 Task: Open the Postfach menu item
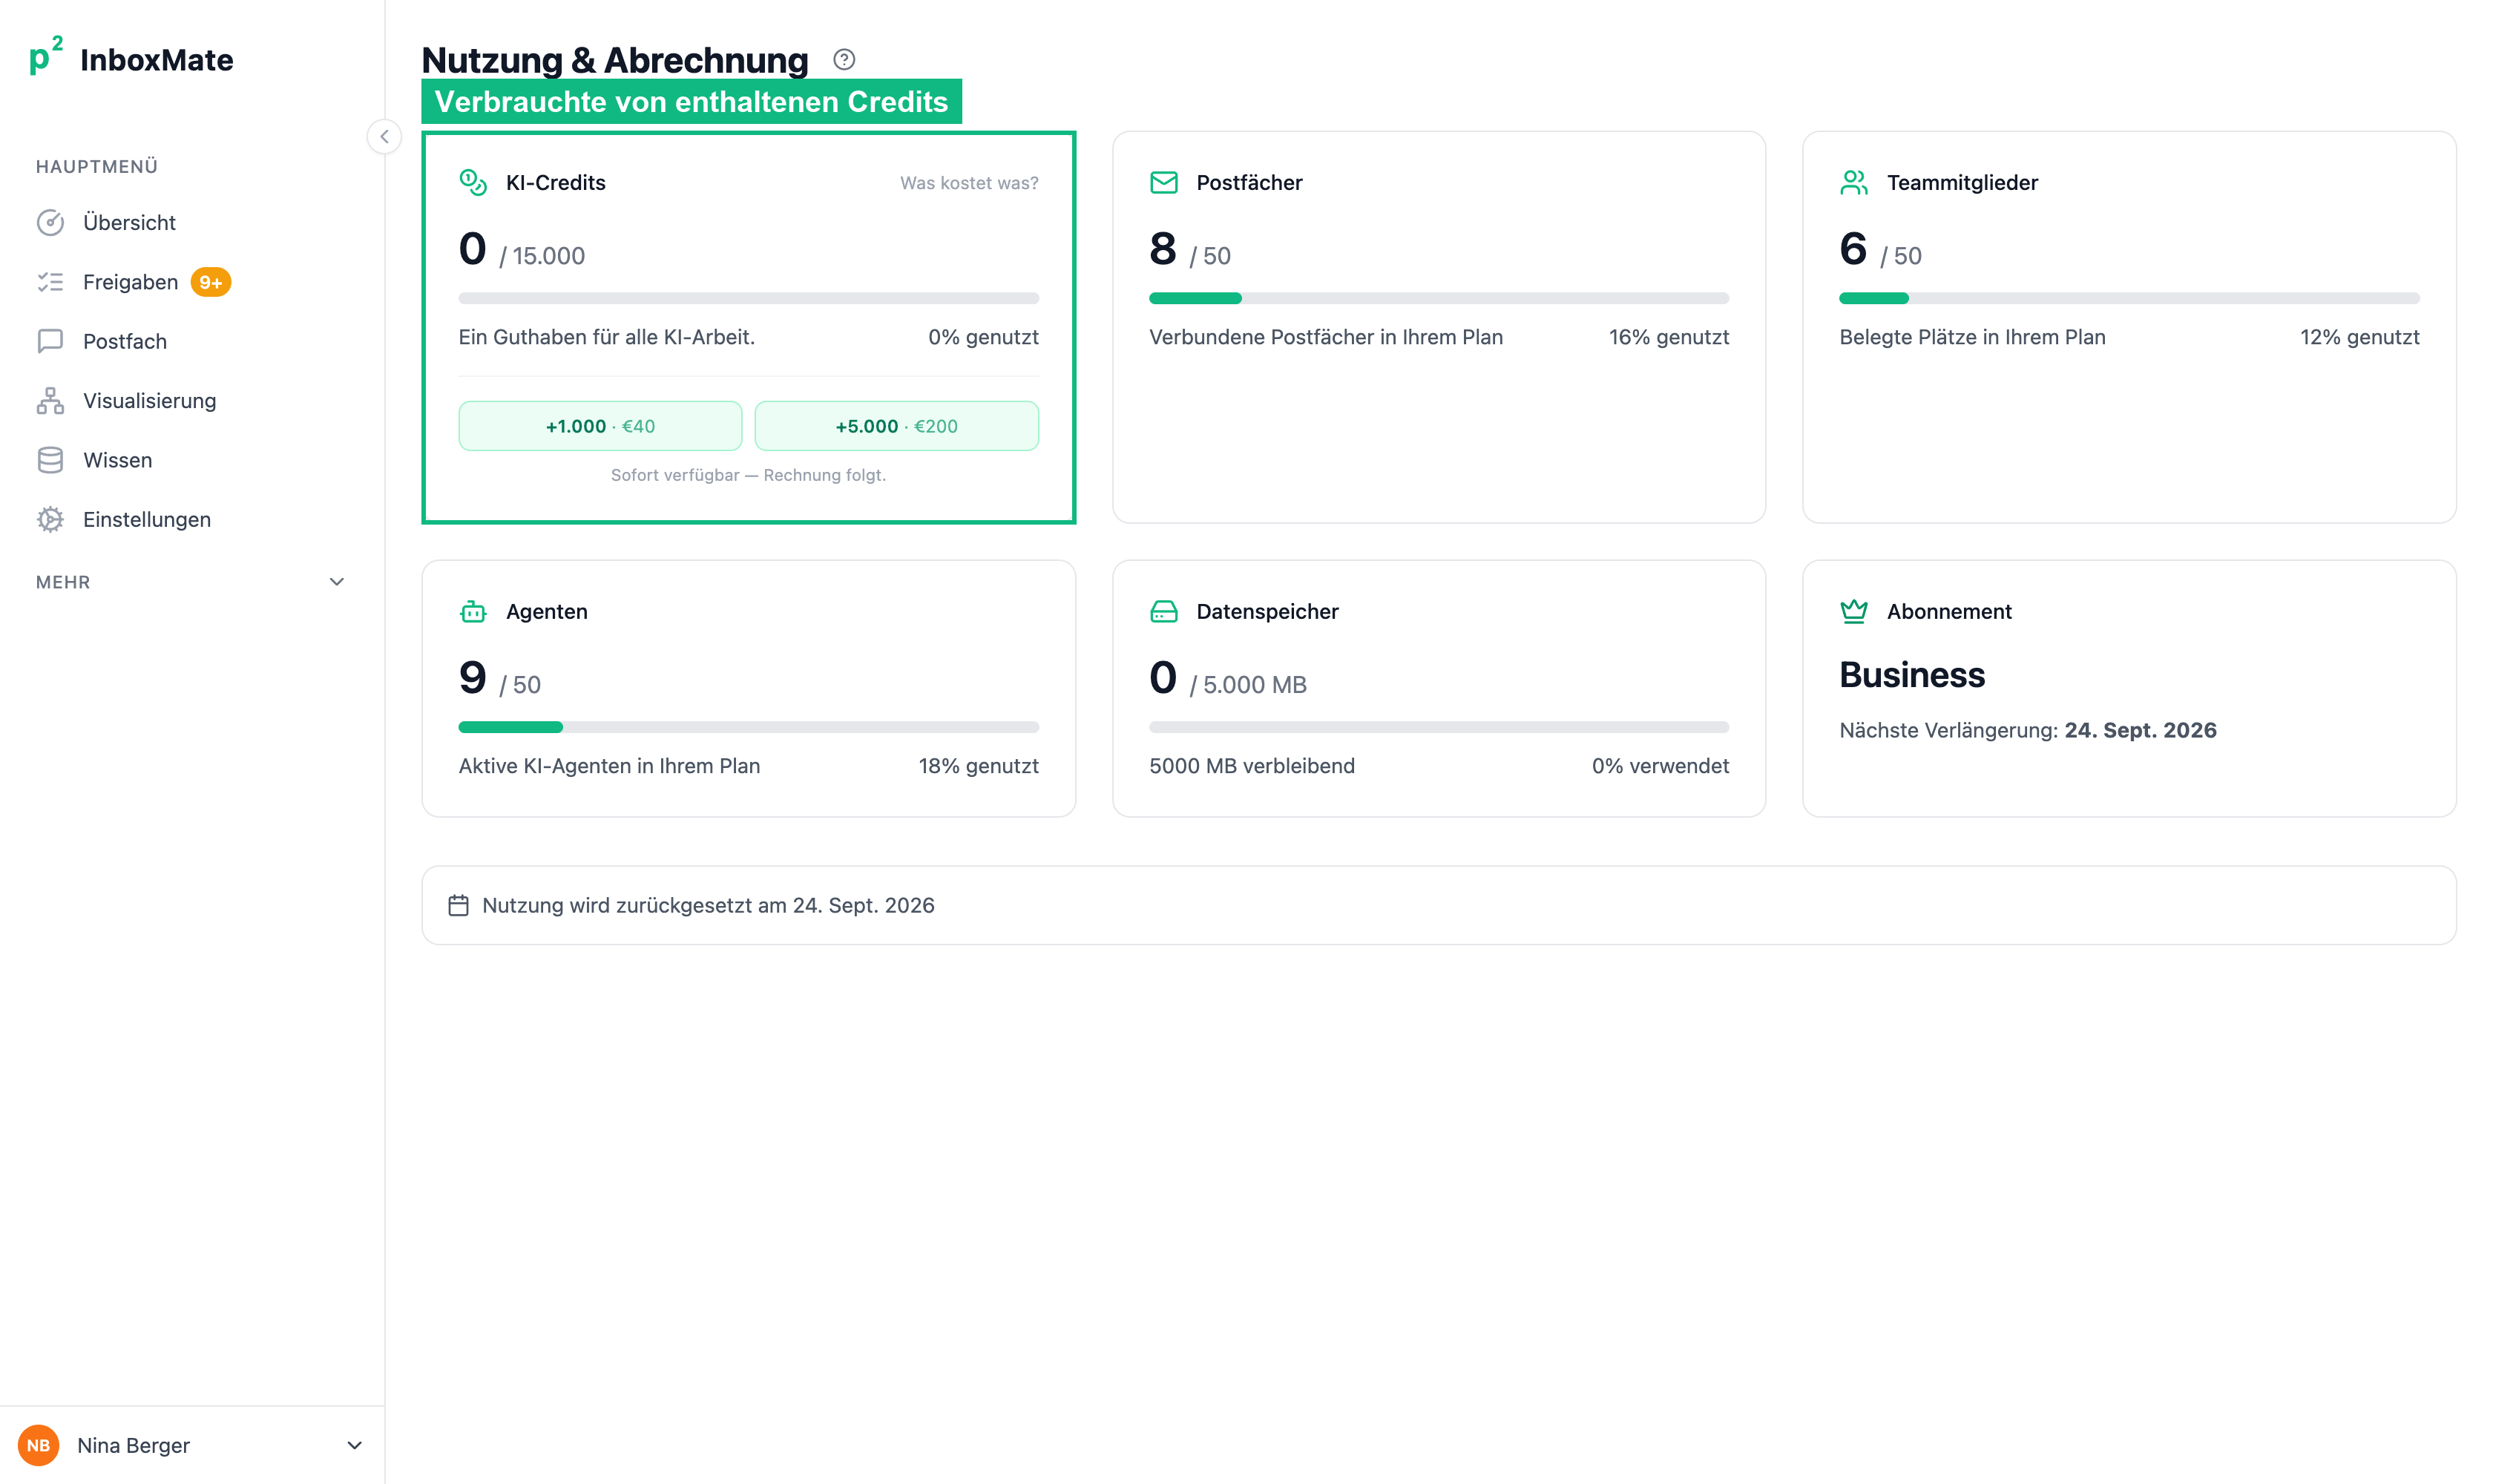(x=191, y=341)
